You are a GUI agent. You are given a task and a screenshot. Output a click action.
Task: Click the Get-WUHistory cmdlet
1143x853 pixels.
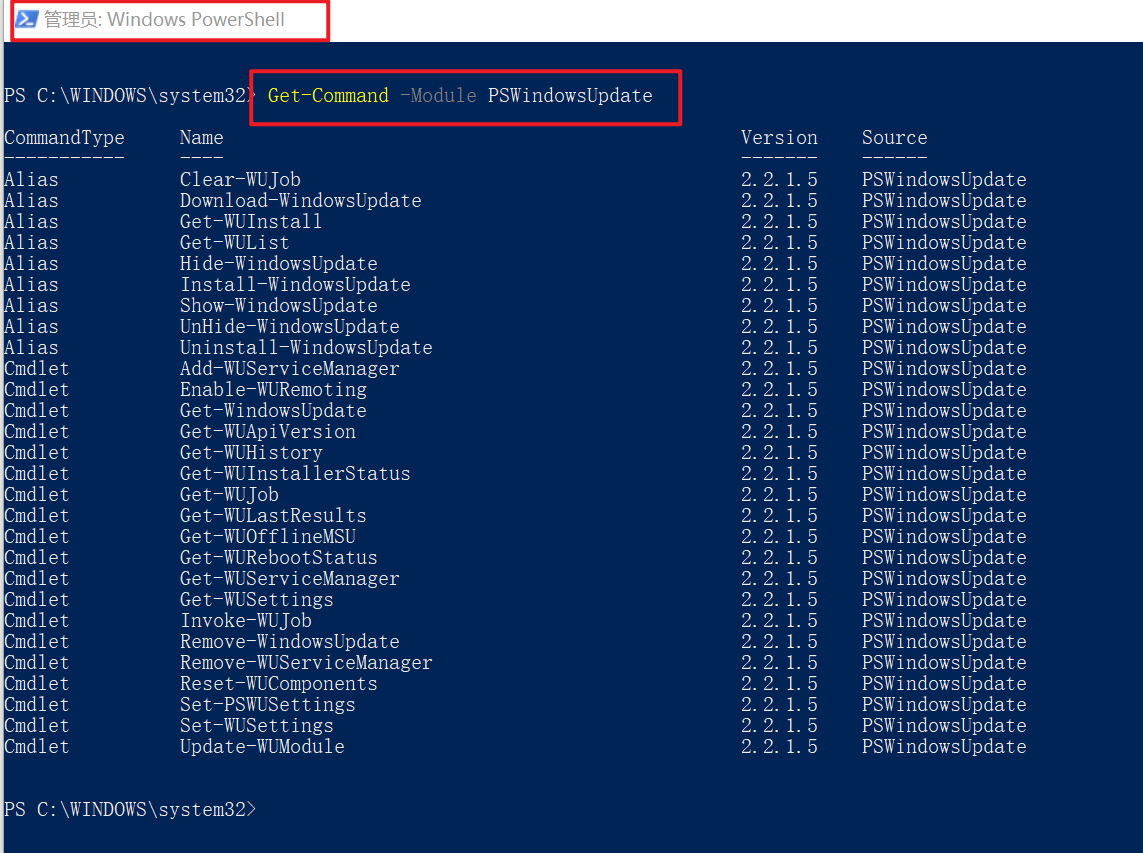pyautogui.click(x=251, y=453)
